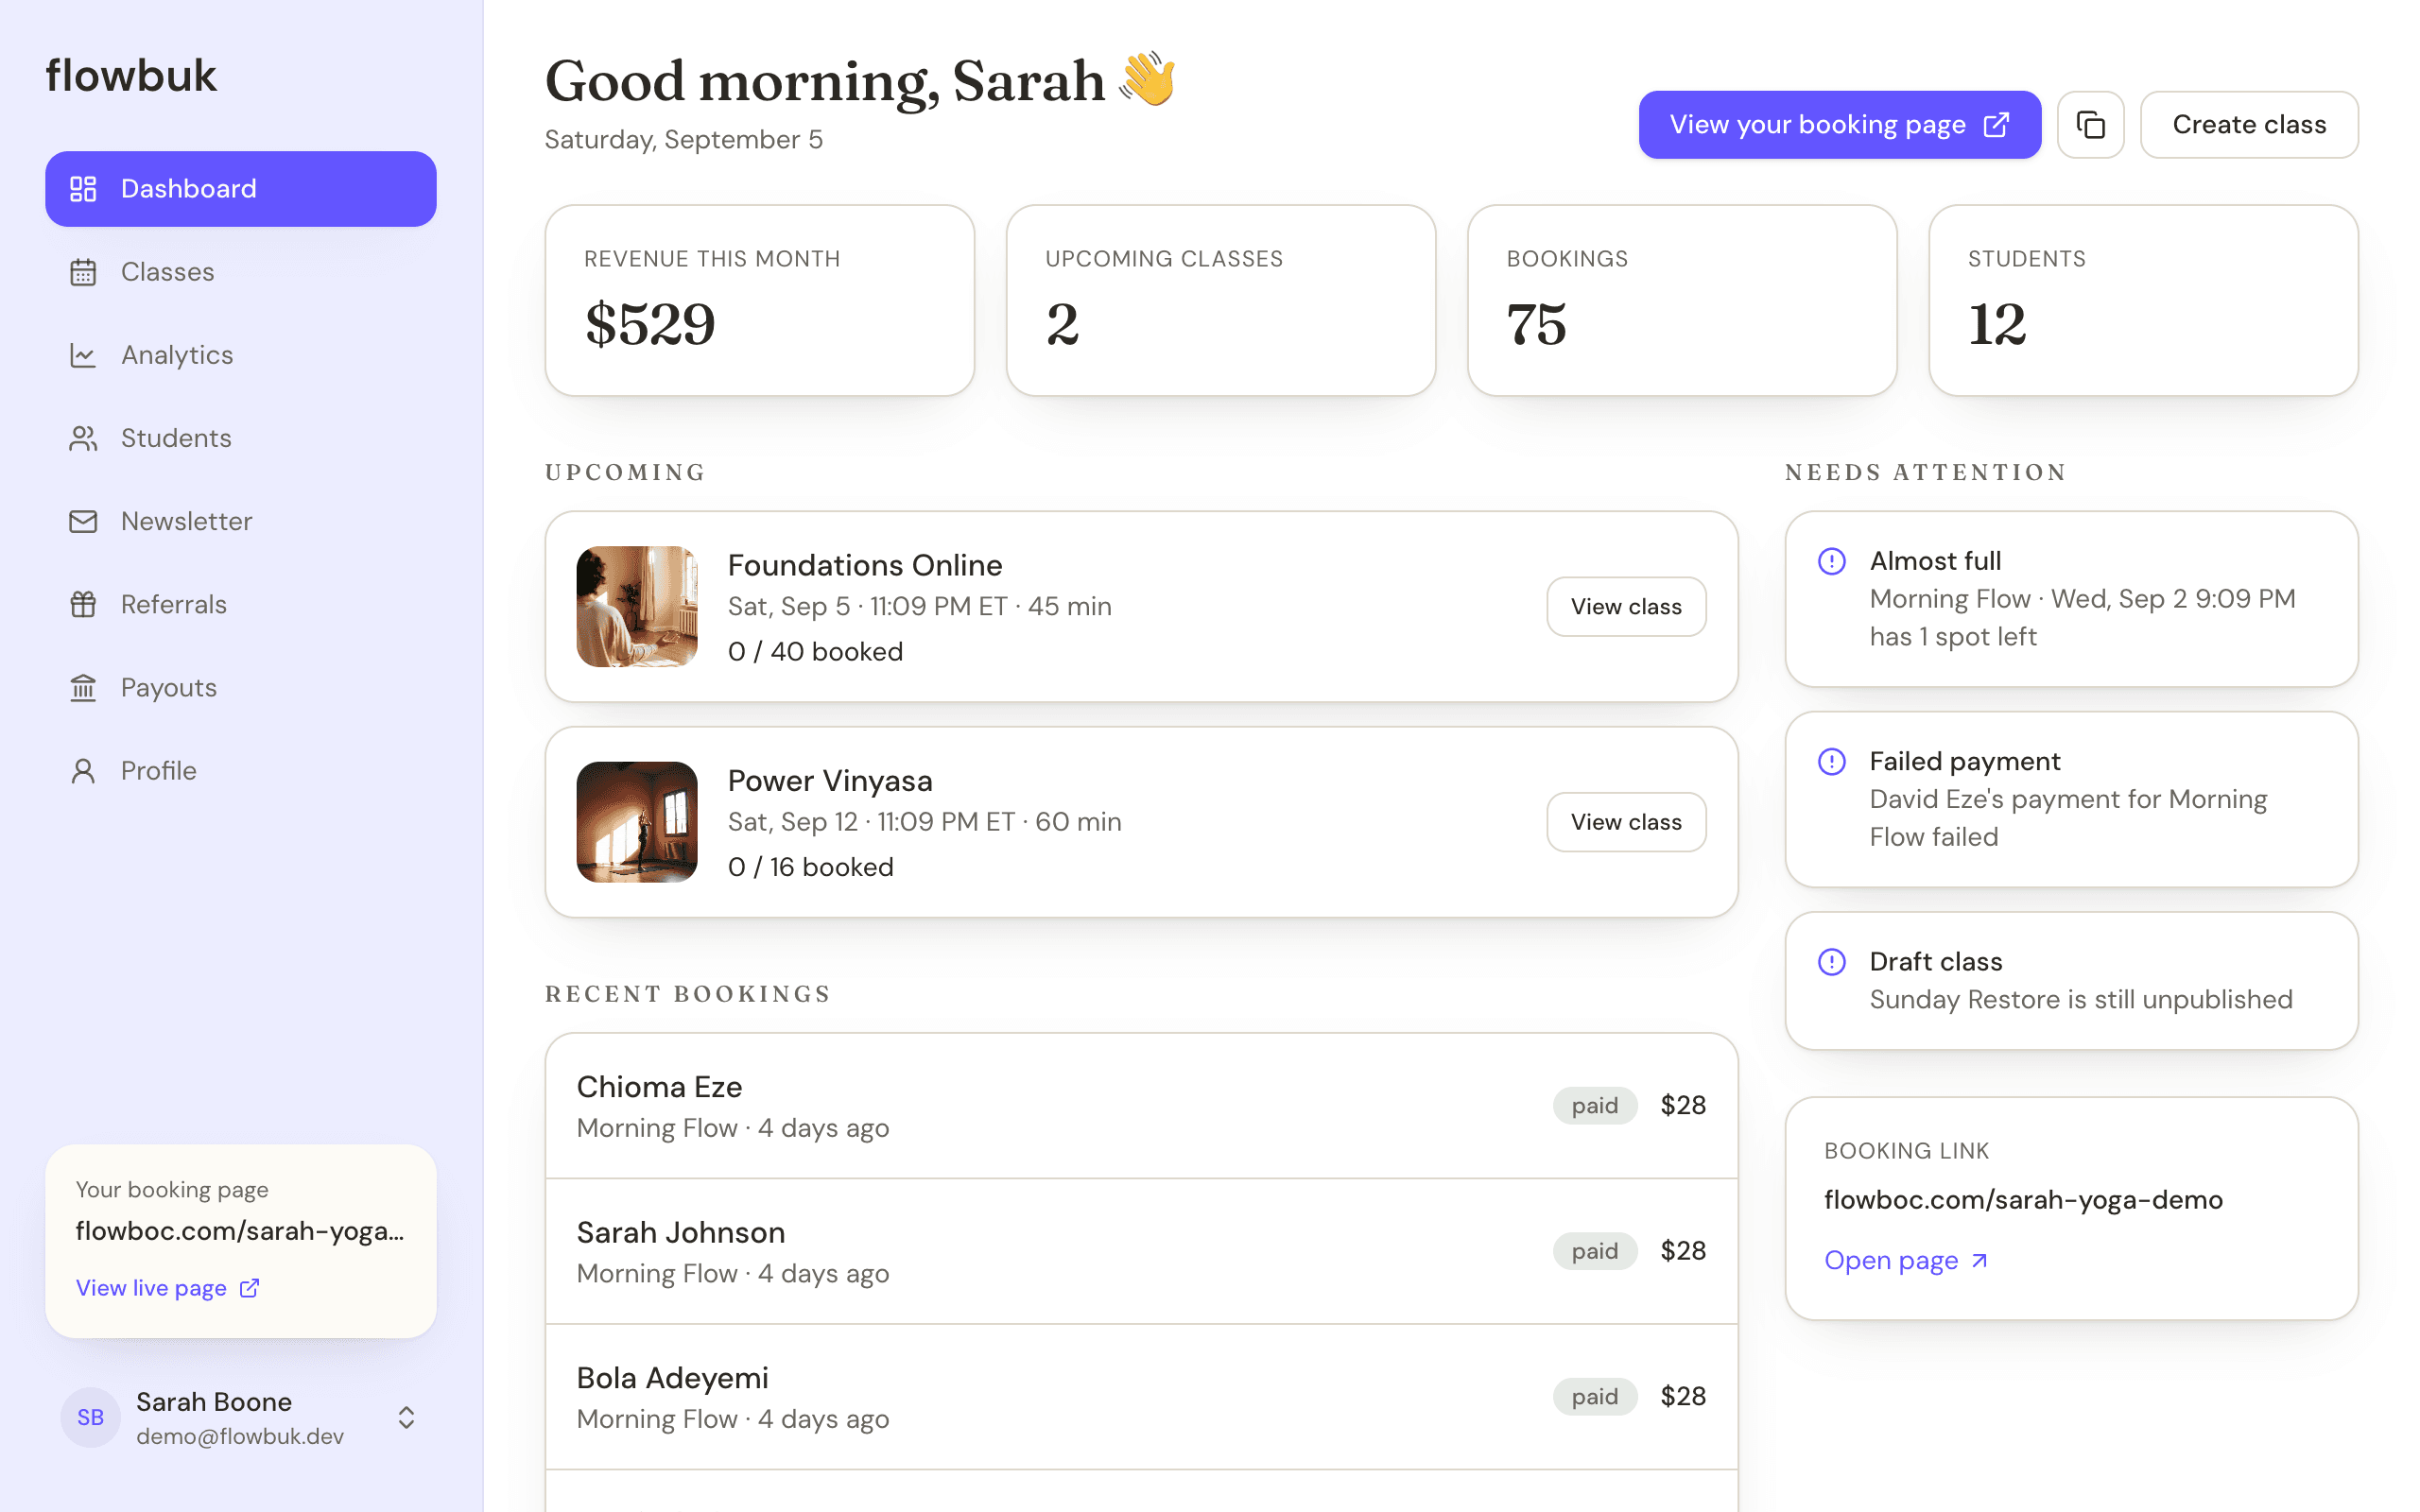Click the Create class button

[x=2249, y=125]
